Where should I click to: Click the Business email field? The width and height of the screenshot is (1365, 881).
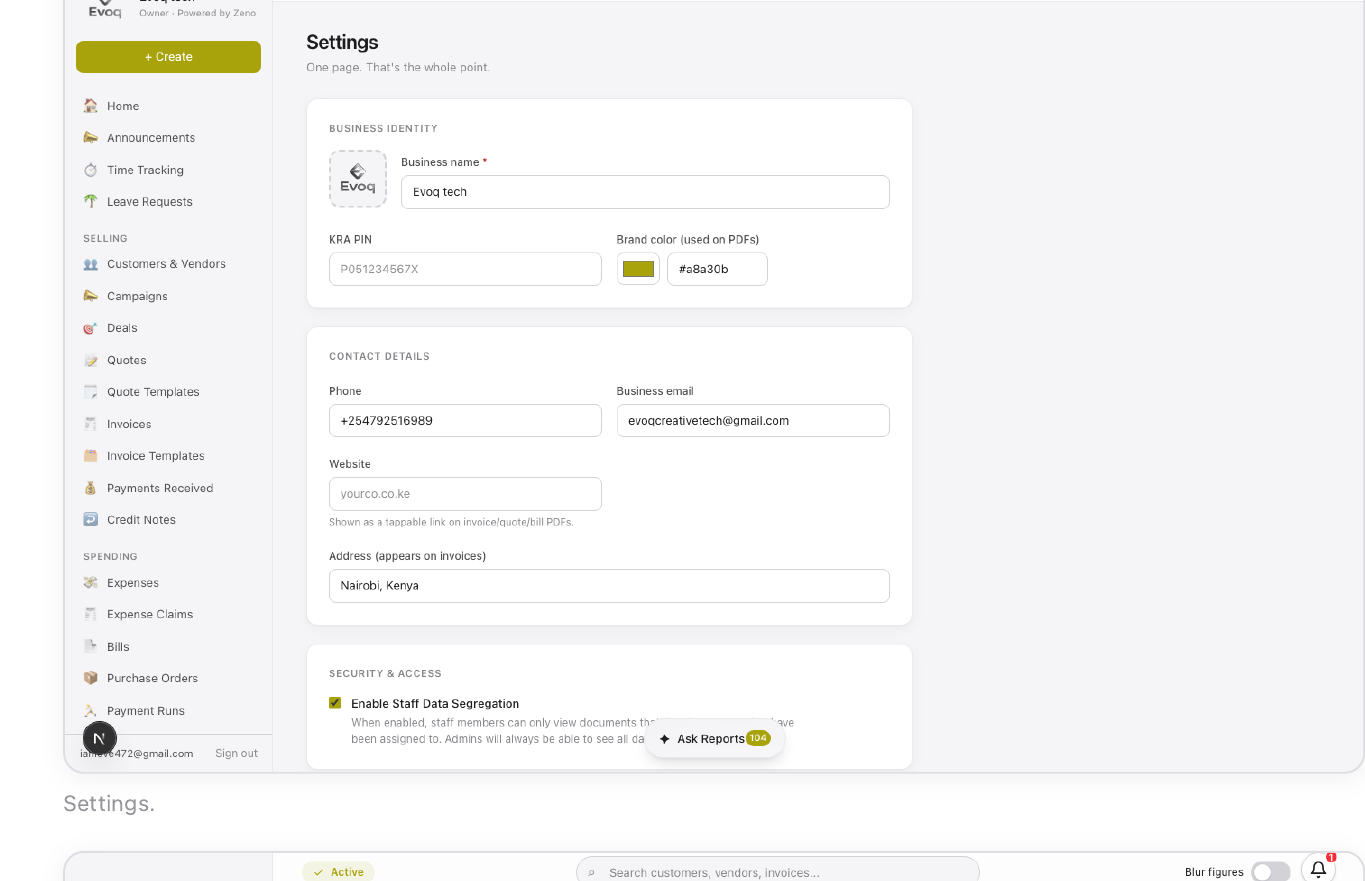pyautogui.click(x=753, y=421)
